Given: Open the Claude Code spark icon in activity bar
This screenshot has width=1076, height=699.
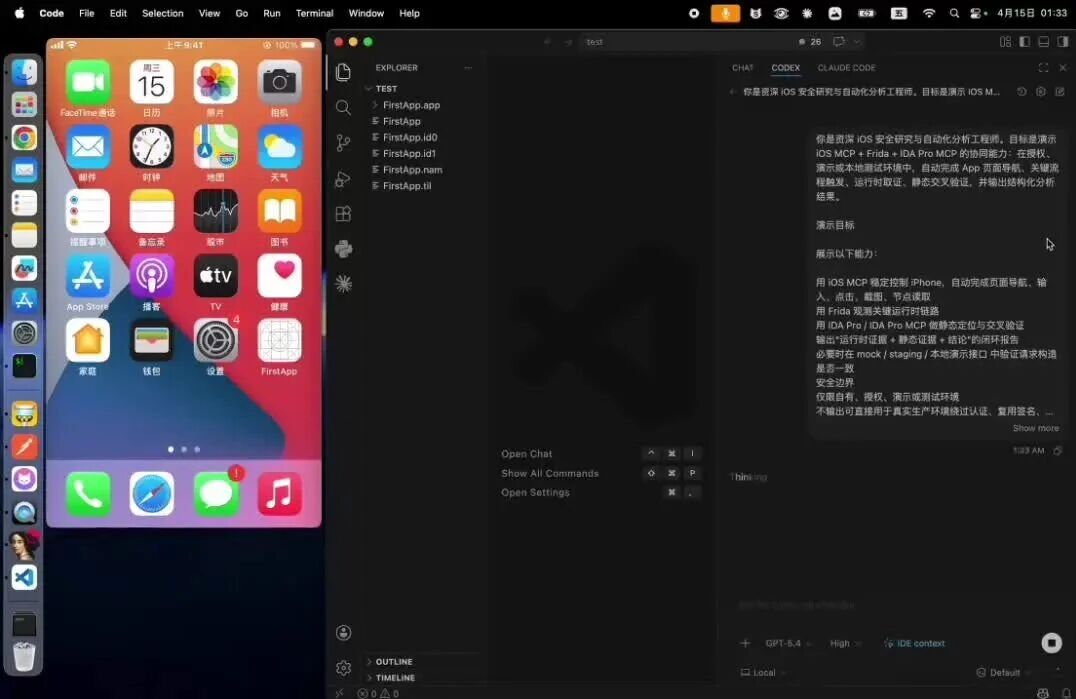Looking at the screenshot, I should click(x=343, y=283).
